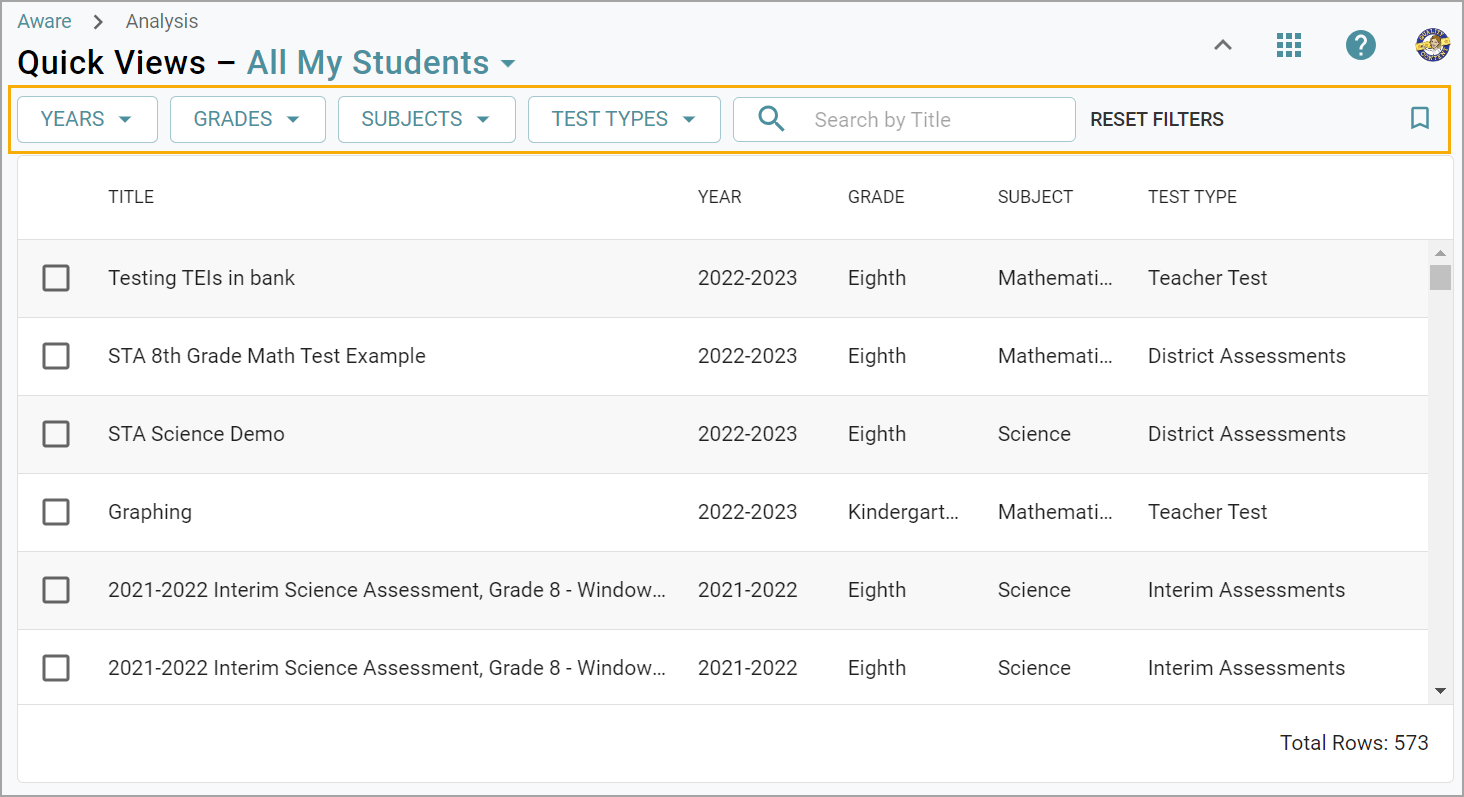Click the YEAR column header

[719, 197]
